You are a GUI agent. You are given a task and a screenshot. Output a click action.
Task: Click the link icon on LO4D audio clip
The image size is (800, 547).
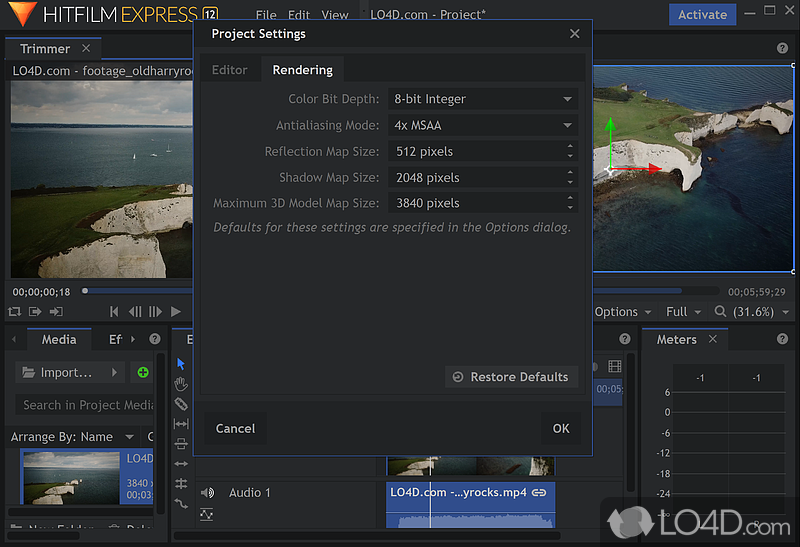539,492
